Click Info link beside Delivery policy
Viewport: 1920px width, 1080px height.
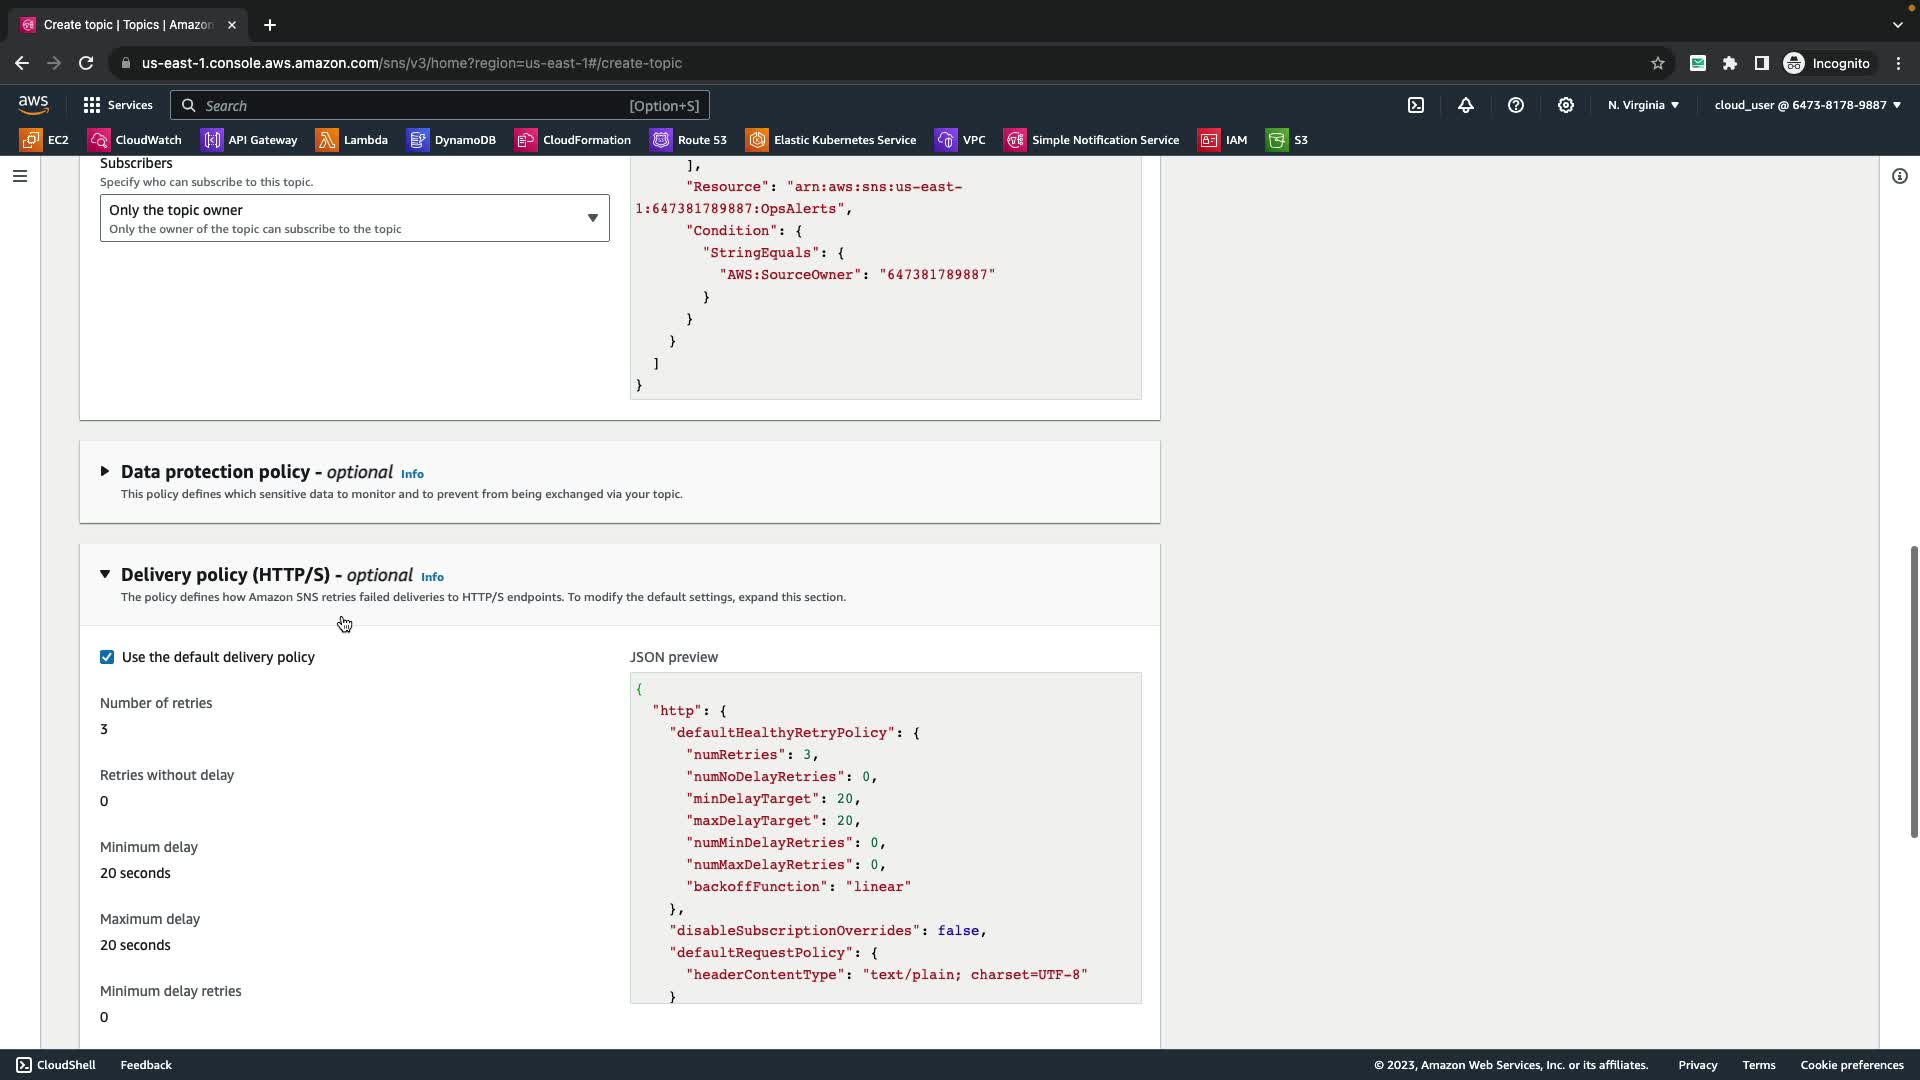[432, 577]
